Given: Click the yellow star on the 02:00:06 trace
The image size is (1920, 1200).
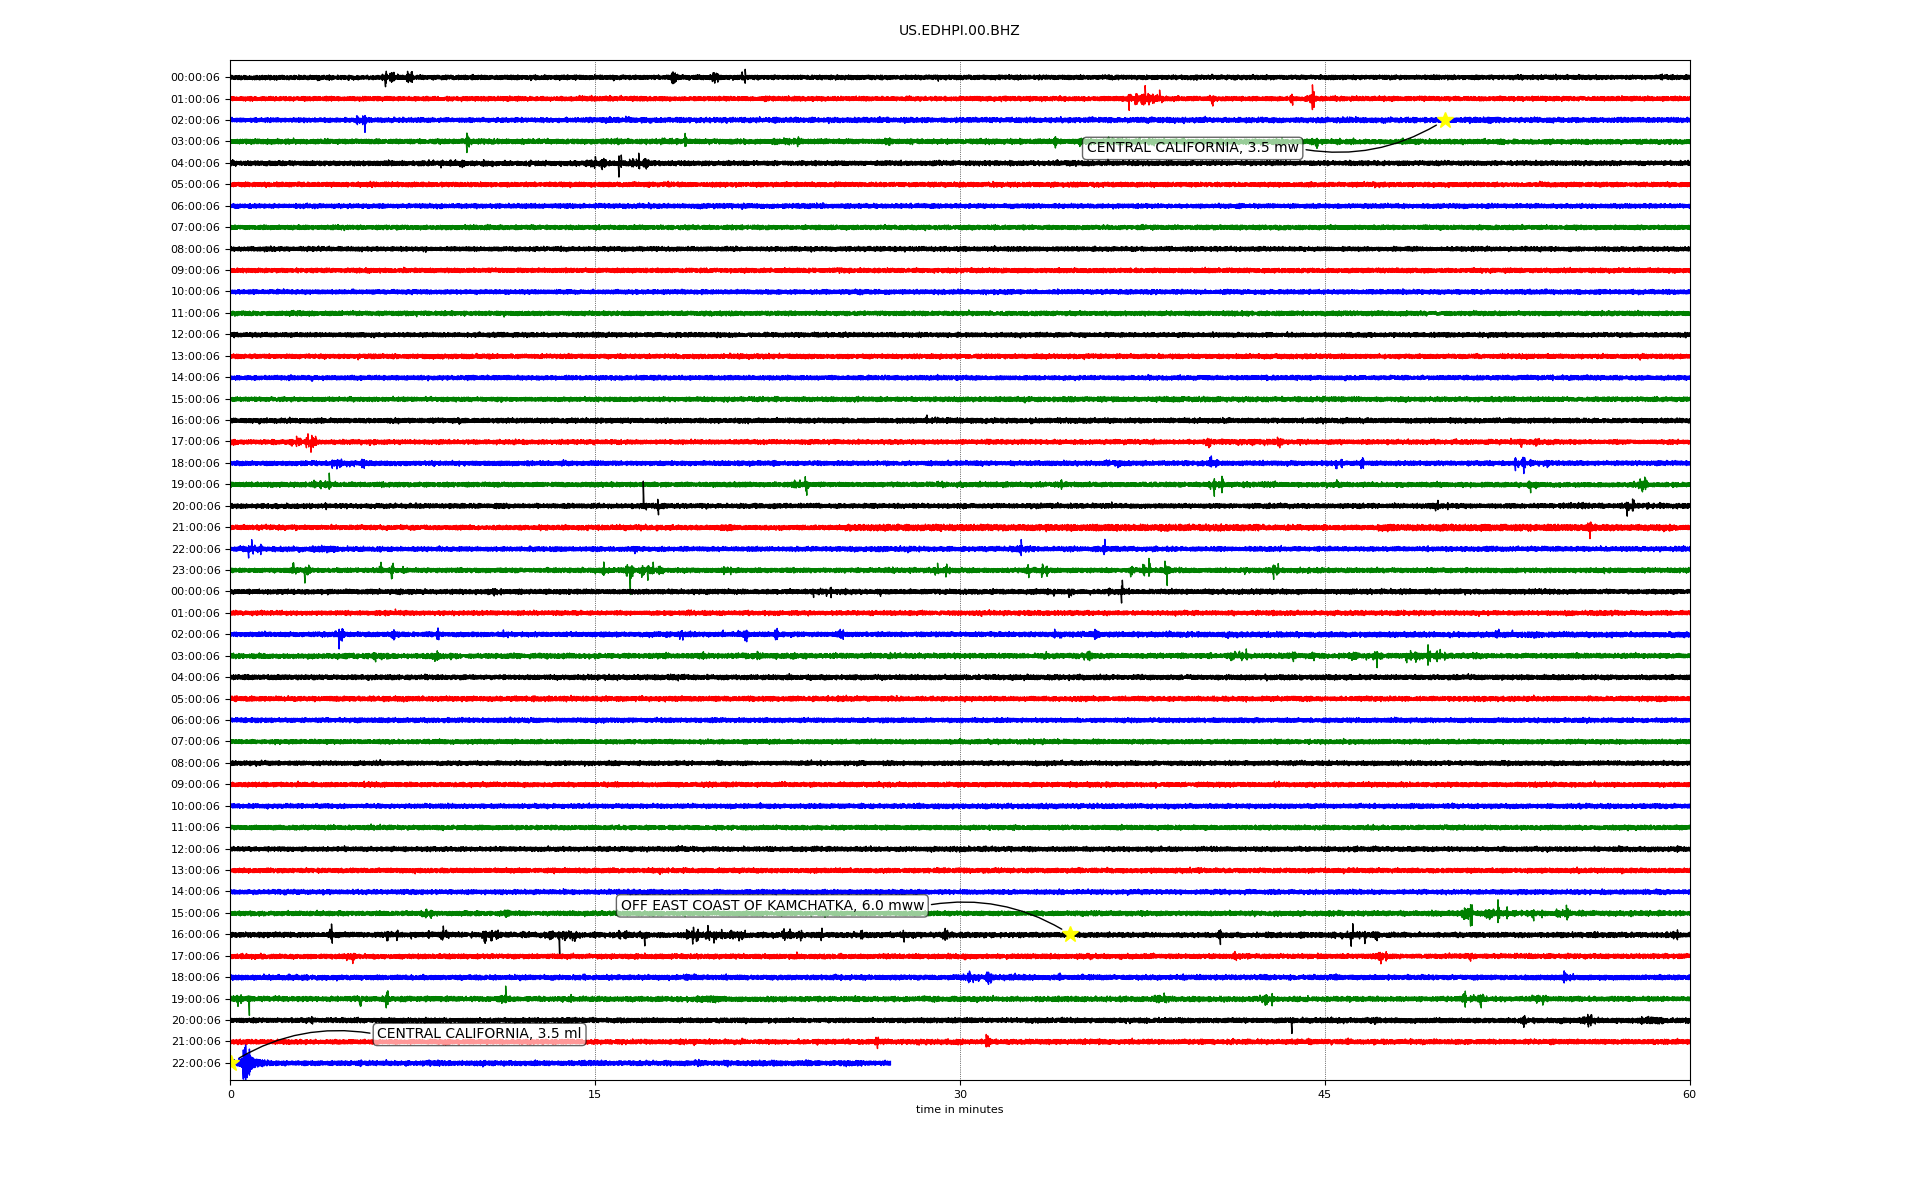Looking at the screenshot, I should pyautogui.click(x=1444, y=120).
